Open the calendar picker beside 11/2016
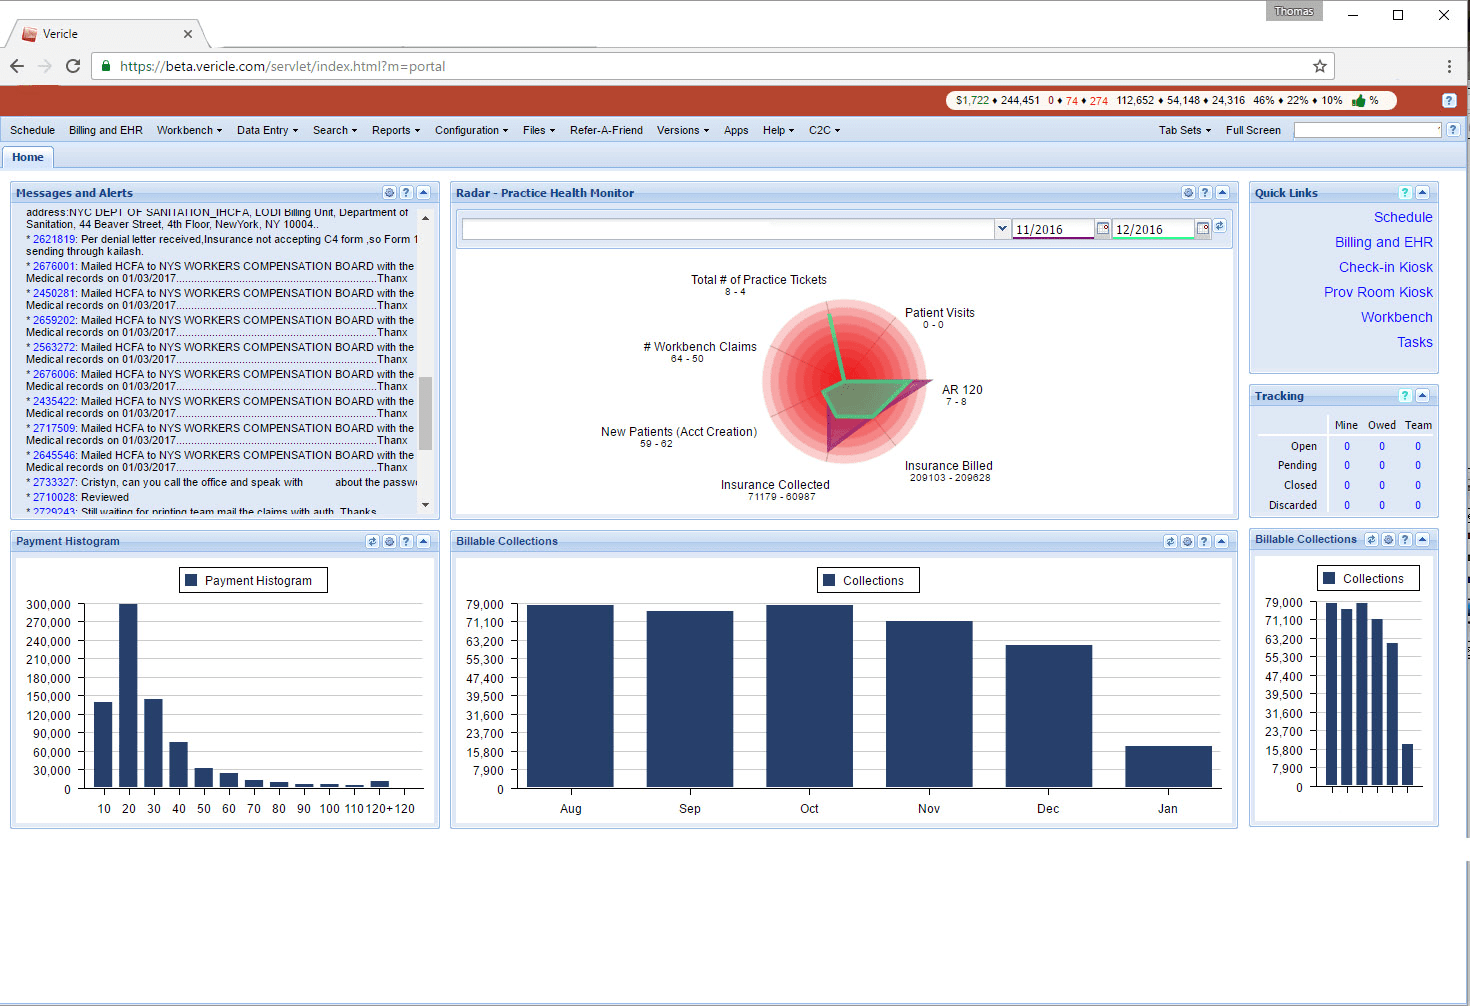Screen dimensions: 1470x1006 tap(1103, 228)
